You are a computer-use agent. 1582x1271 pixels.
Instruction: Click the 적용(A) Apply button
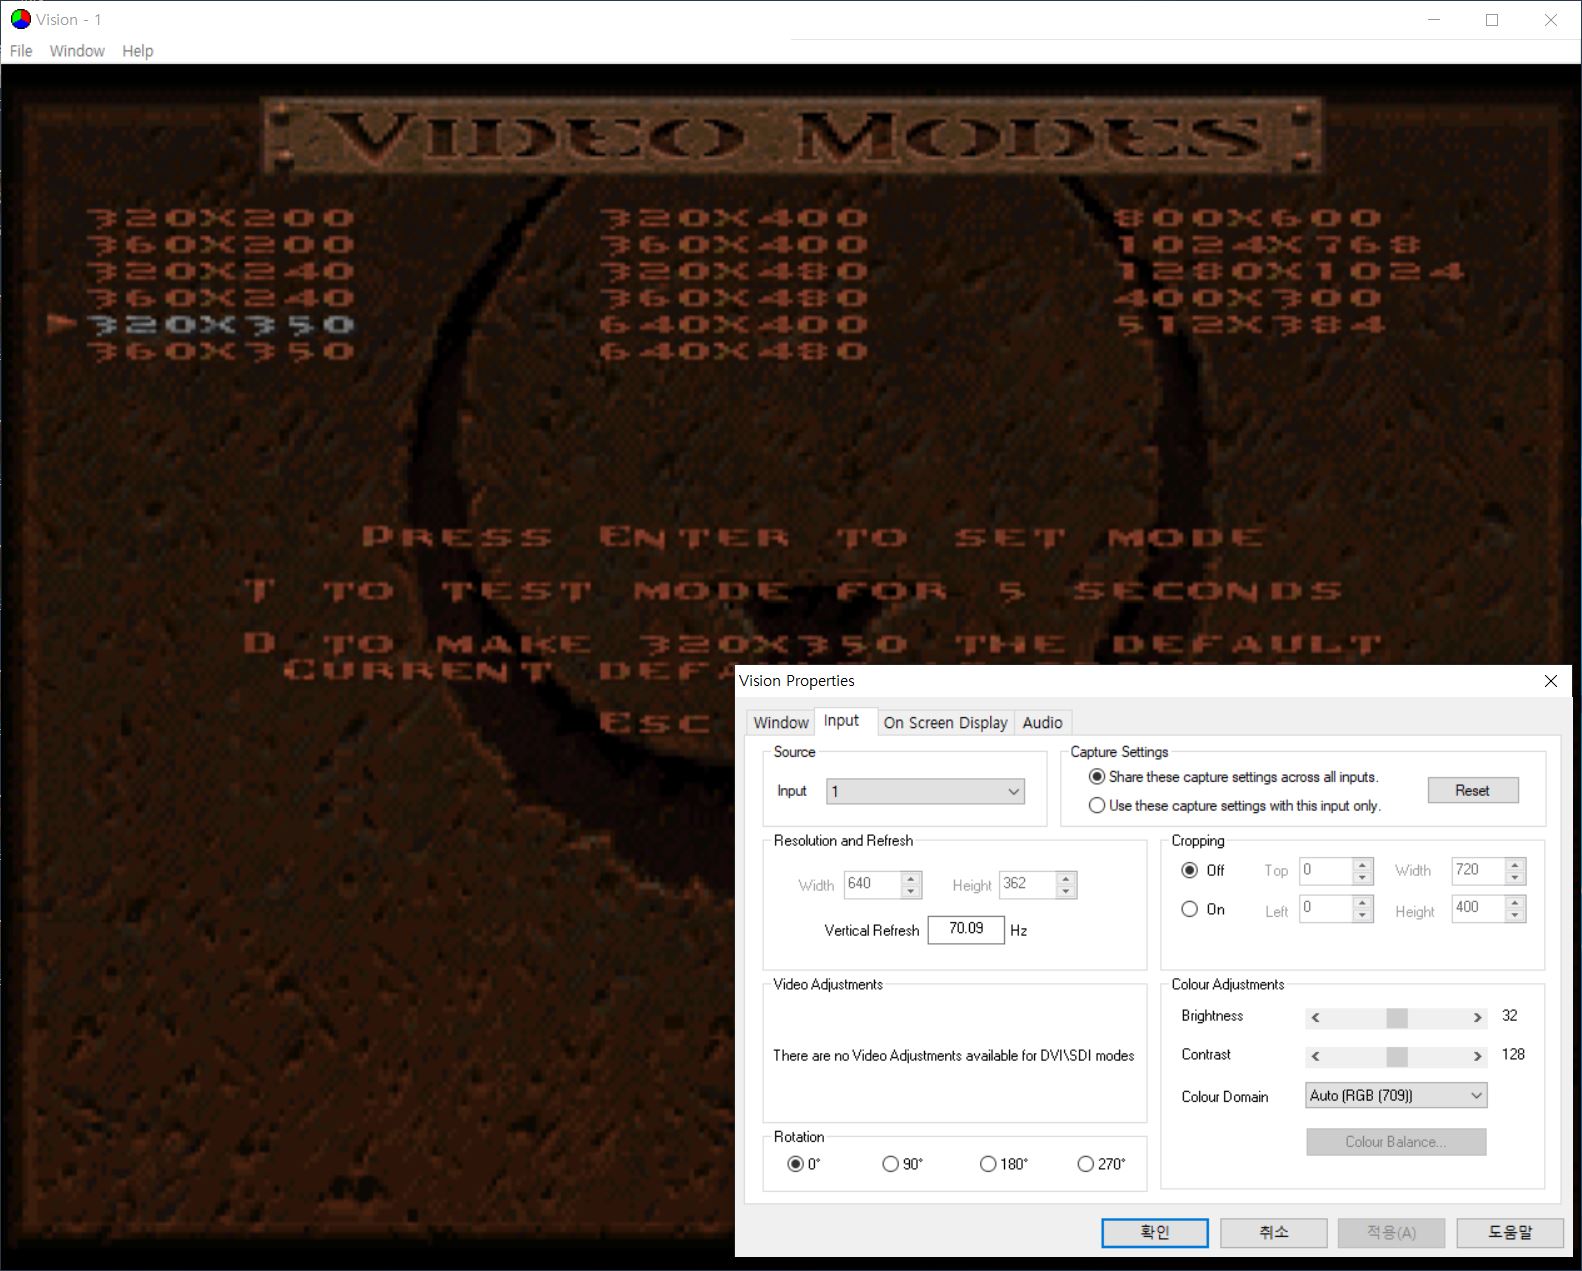(x=1392, y=1233)
